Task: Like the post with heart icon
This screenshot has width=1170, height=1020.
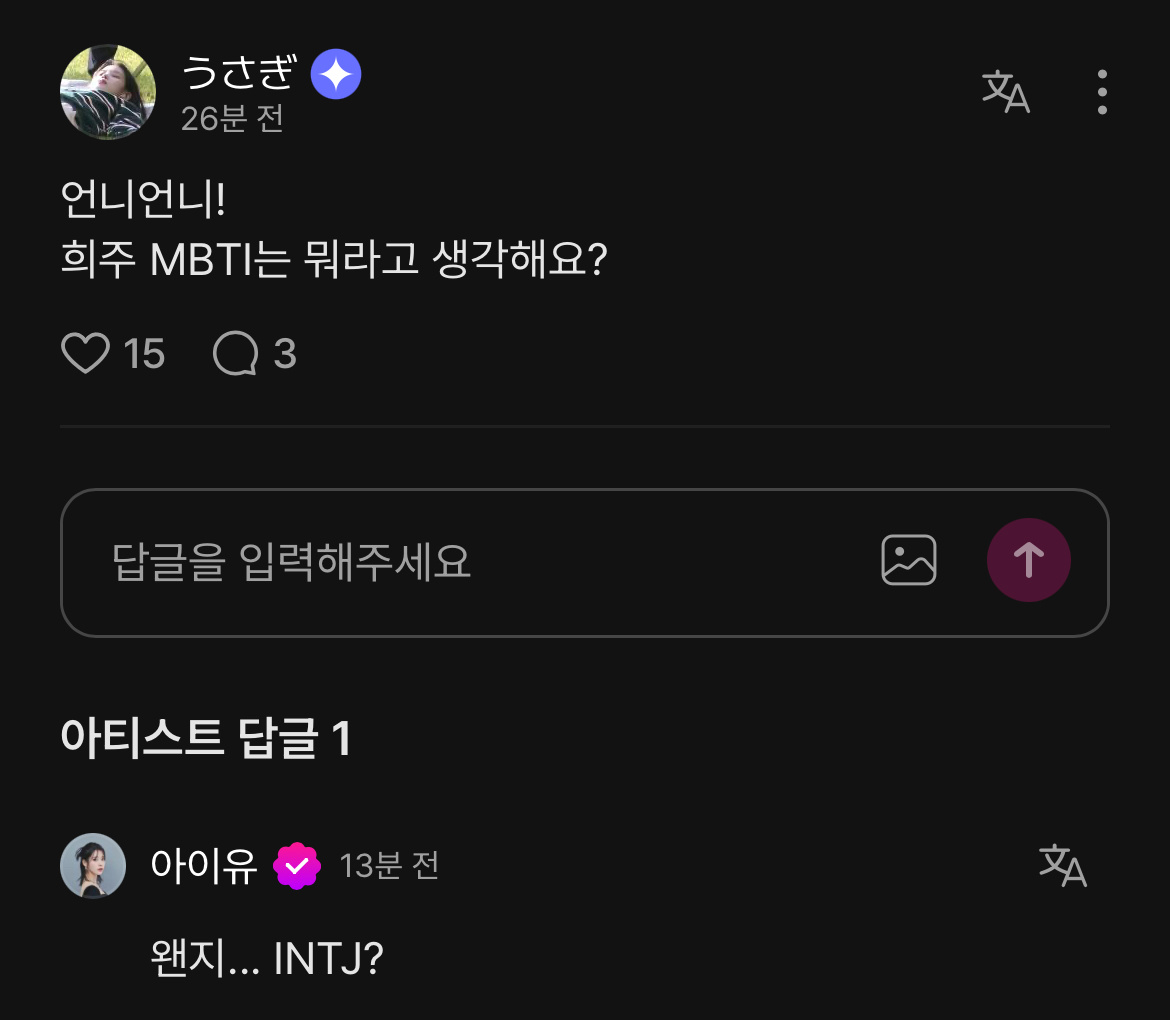Action: (x=85, y=354)
